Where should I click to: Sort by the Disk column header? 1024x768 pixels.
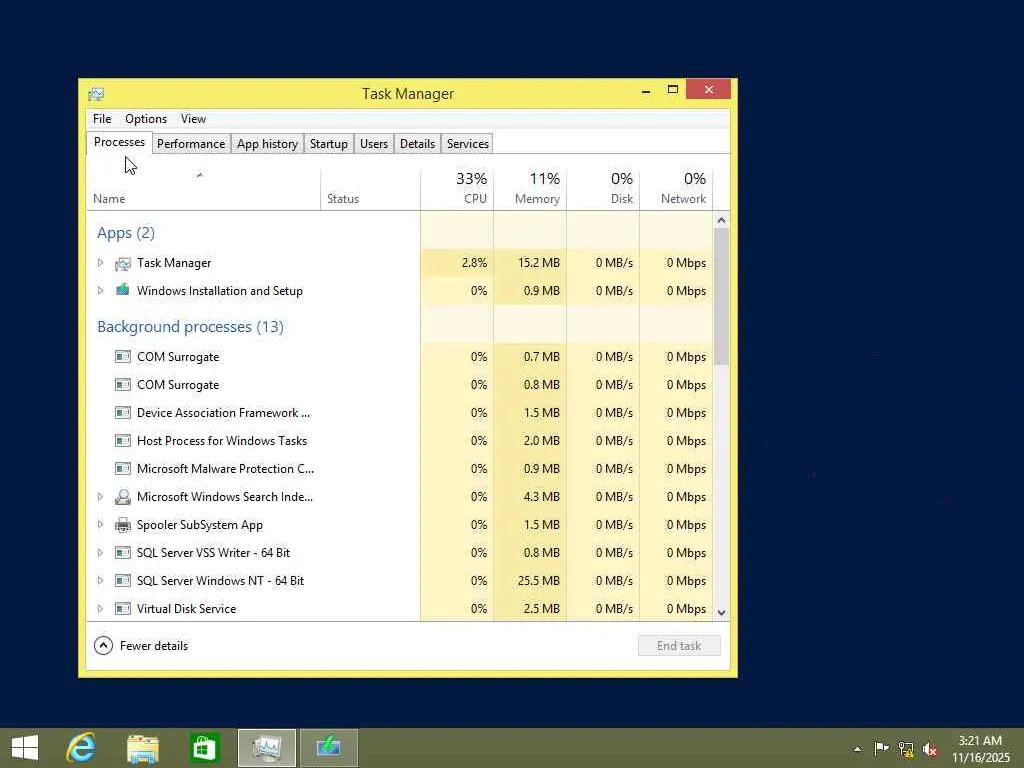pos(603,189)
